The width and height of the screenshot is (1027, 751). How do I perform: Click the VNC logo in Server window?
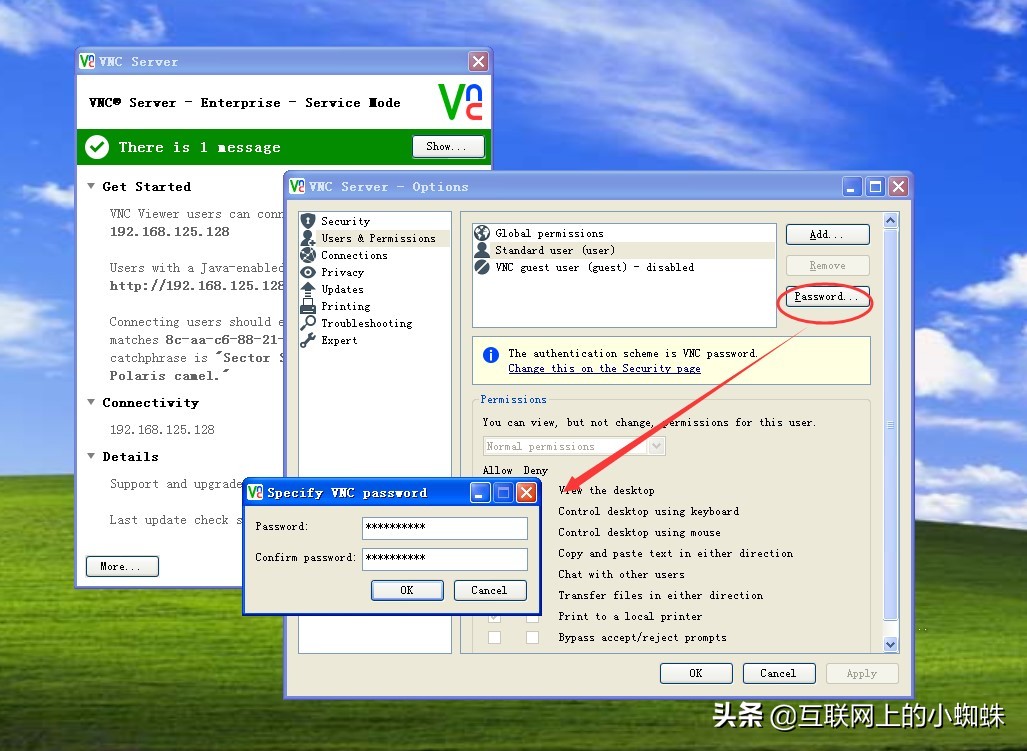pos(461,102)
